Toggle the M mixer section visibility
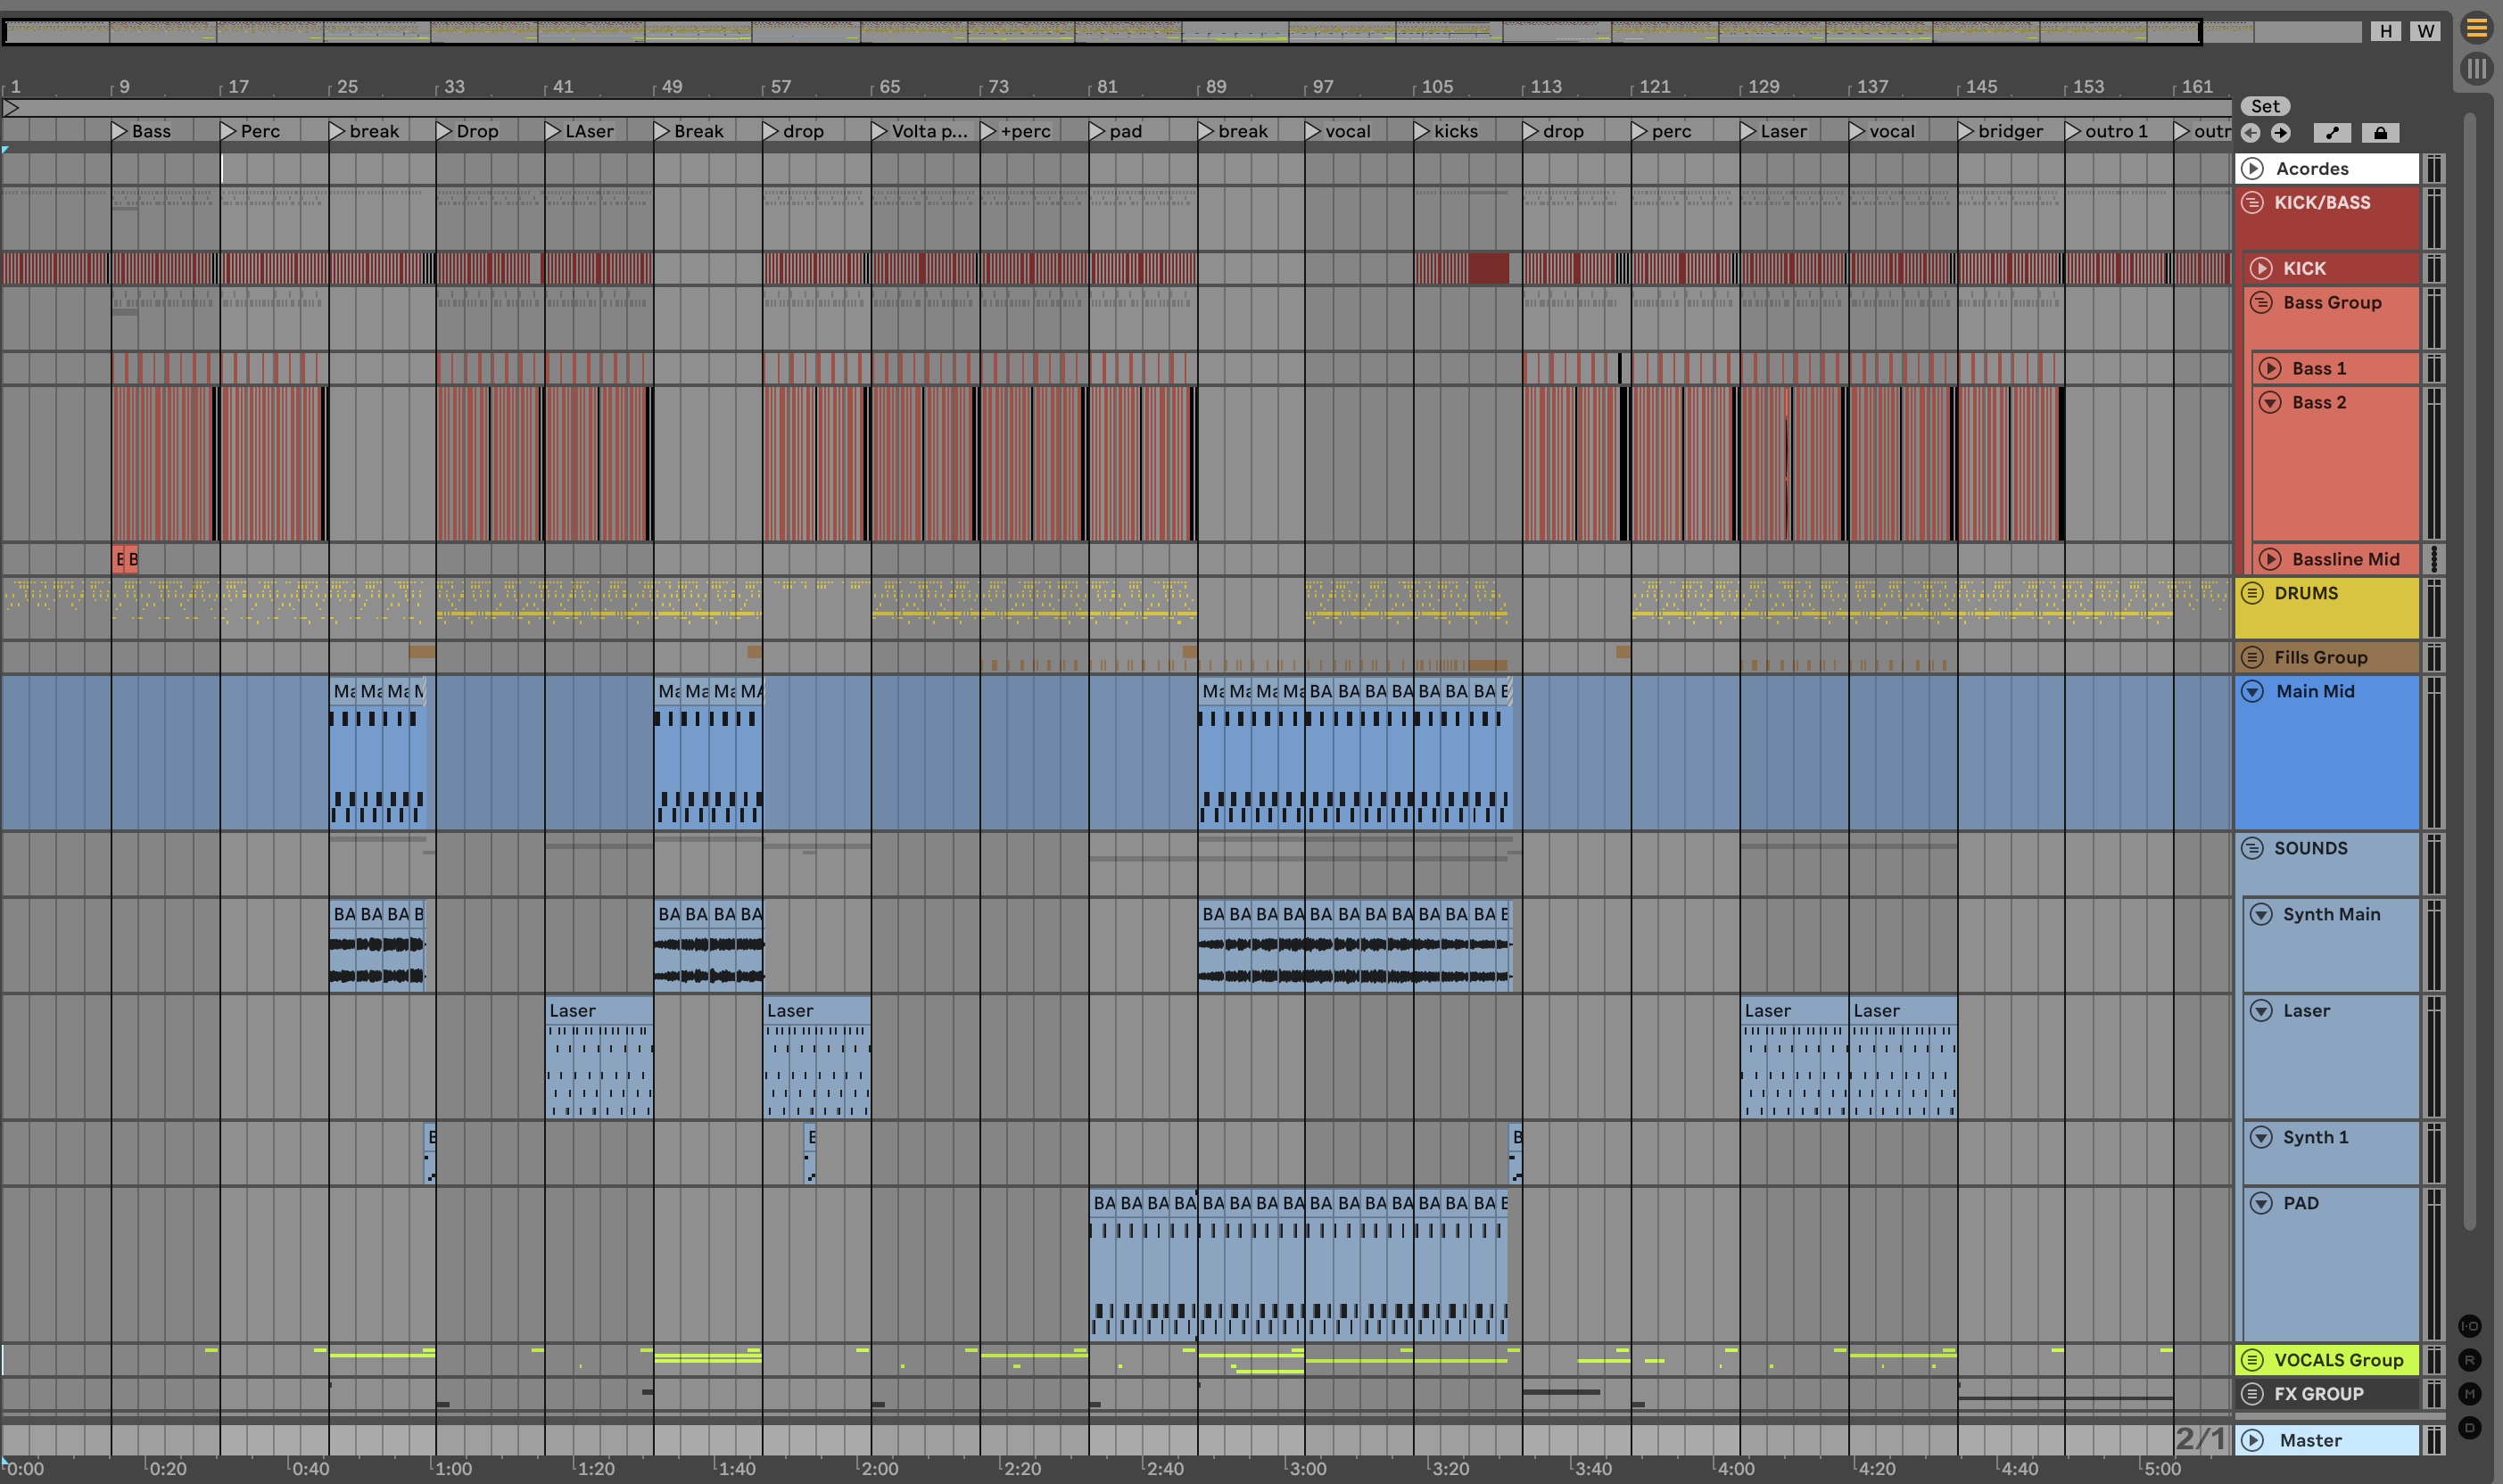Image resolution: width=2503 pixels, height=1484 pixels. tap(2470, 1393)
